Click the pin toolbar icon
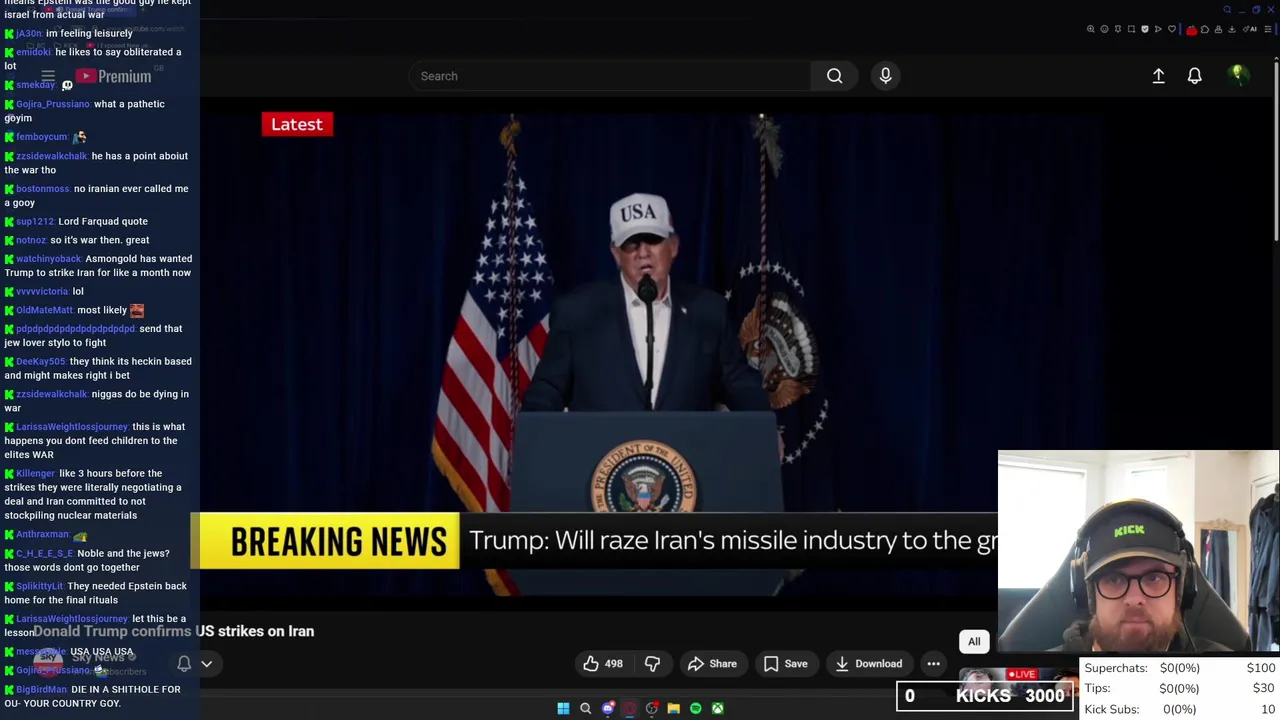Image resolution: width=1280 pixels, height=720 pixels. pos(1118,29)
